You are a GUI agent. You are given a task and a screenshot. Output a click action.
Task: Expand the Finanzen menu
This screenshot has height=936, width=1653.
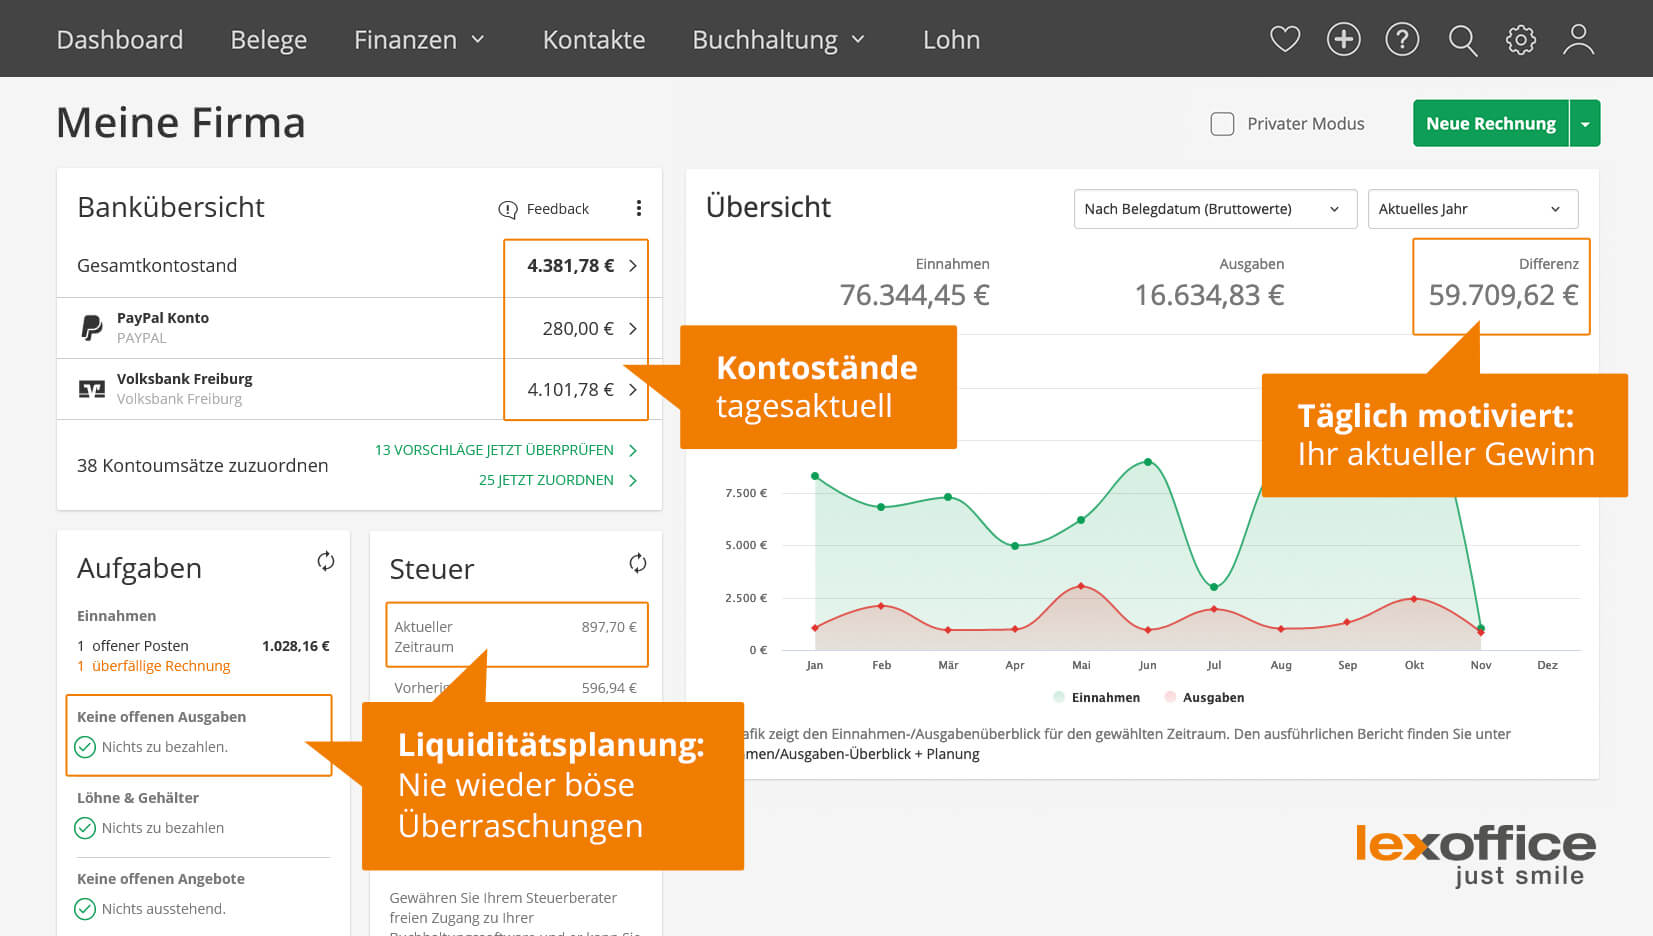coord(419,40)
